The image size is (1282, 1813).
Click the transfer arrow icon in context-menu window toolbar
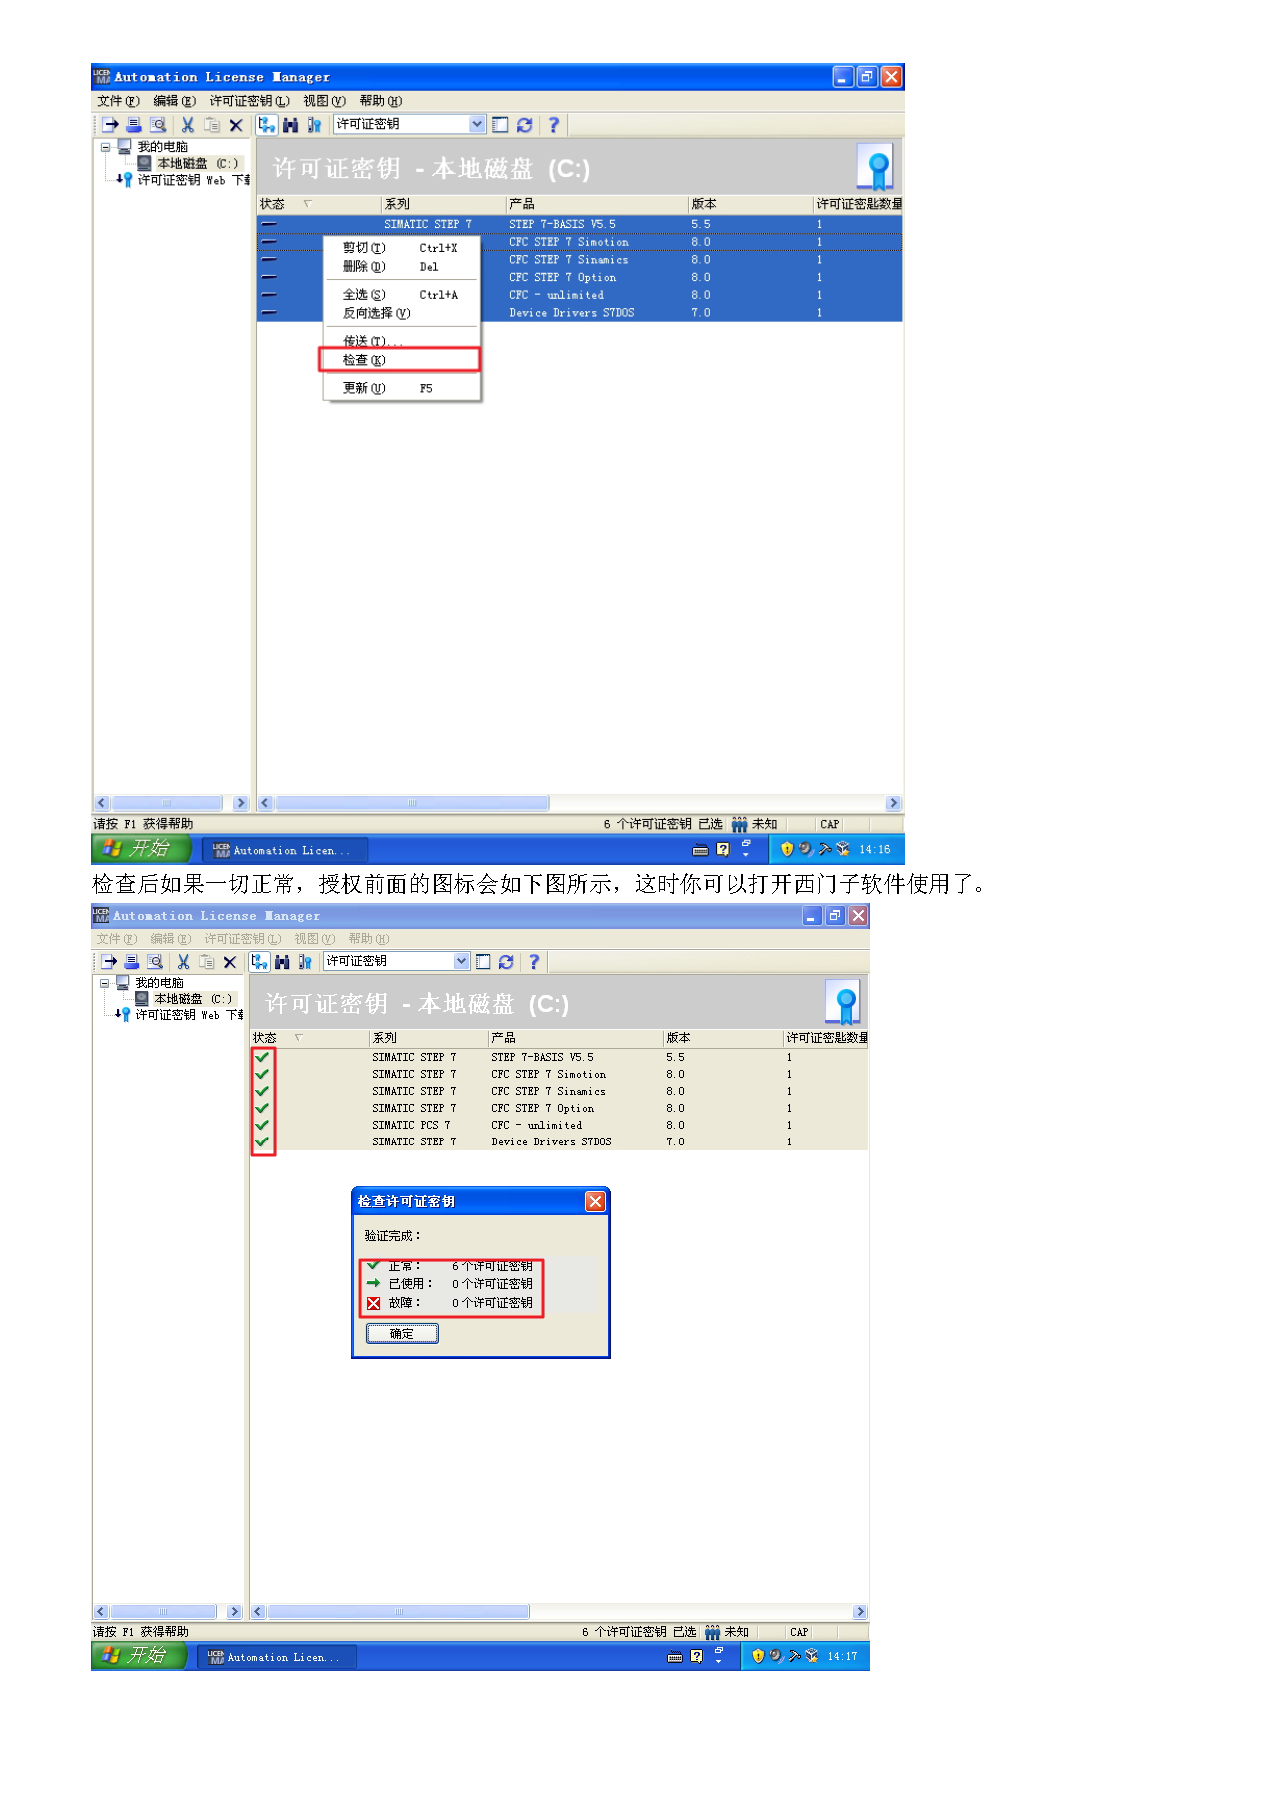[110, 125]
